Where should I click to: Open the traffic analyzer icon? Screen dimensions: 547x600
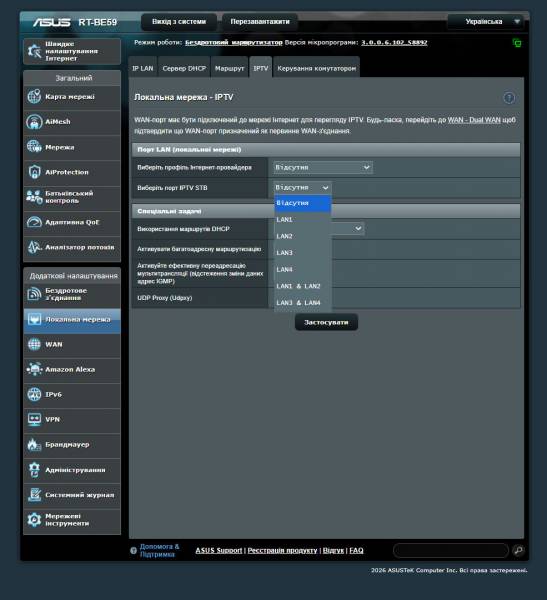(x=34, y=247)
